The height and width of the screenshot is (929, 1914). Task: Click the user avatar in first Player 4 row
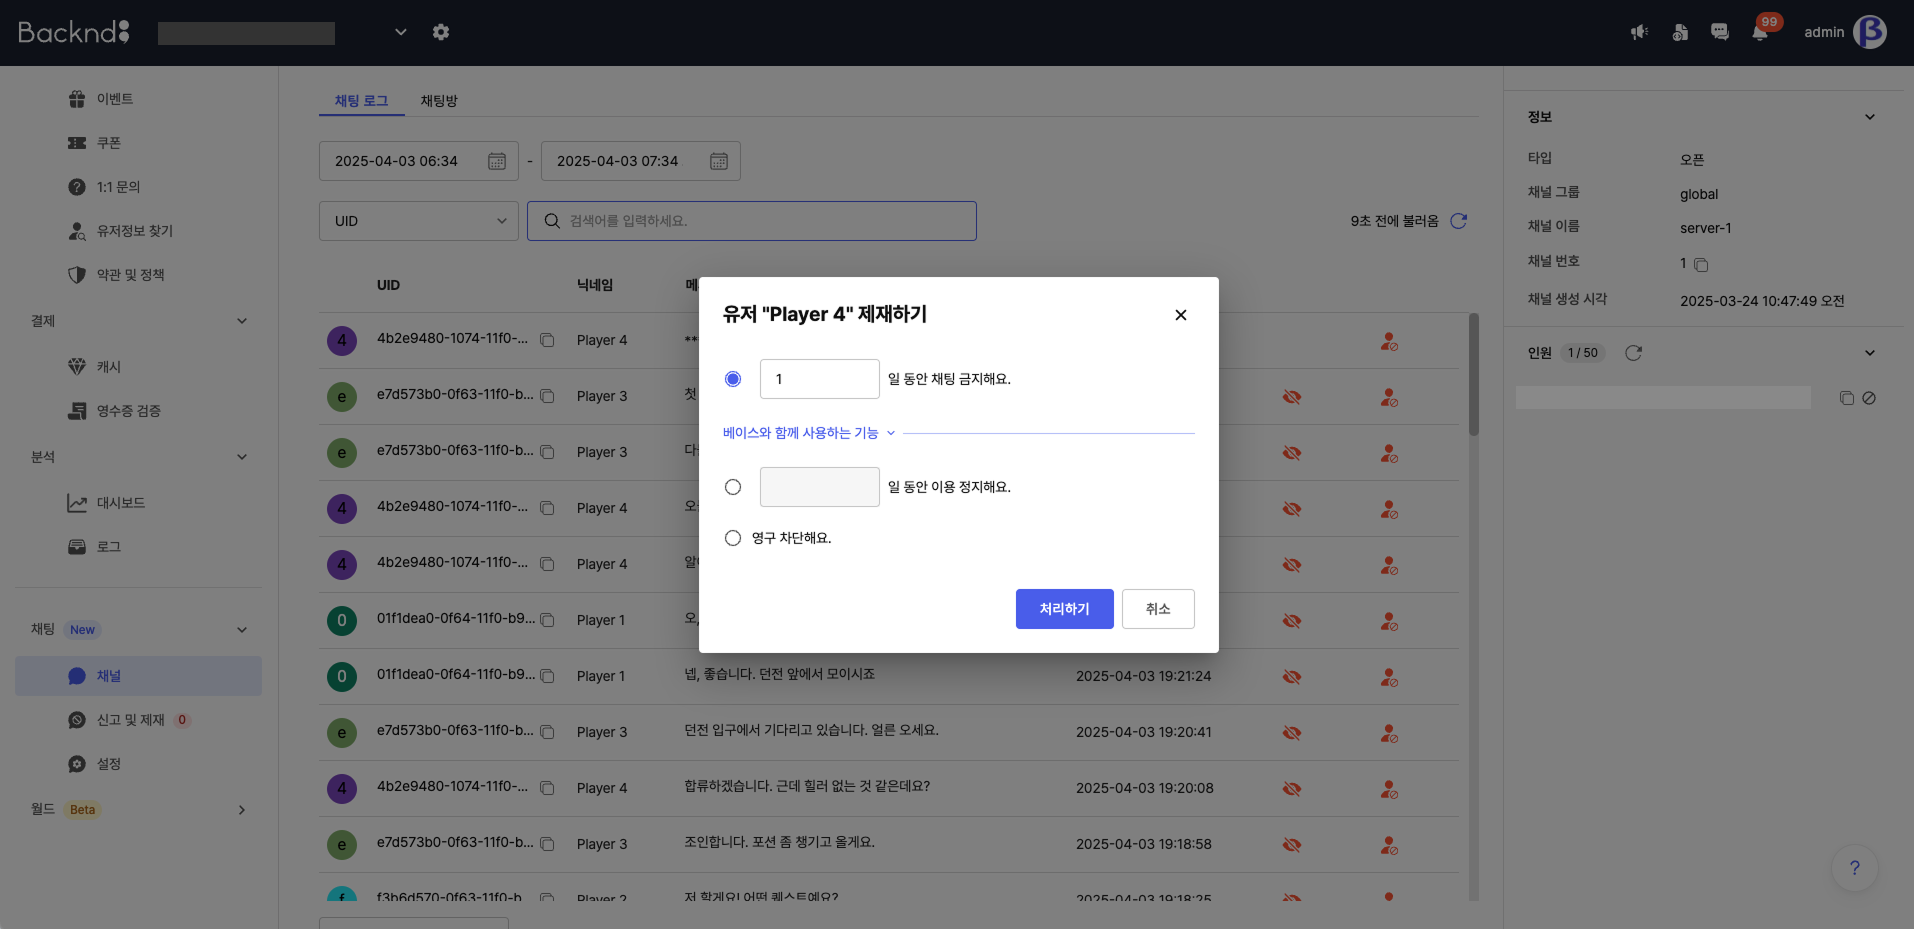click(342, 340)
